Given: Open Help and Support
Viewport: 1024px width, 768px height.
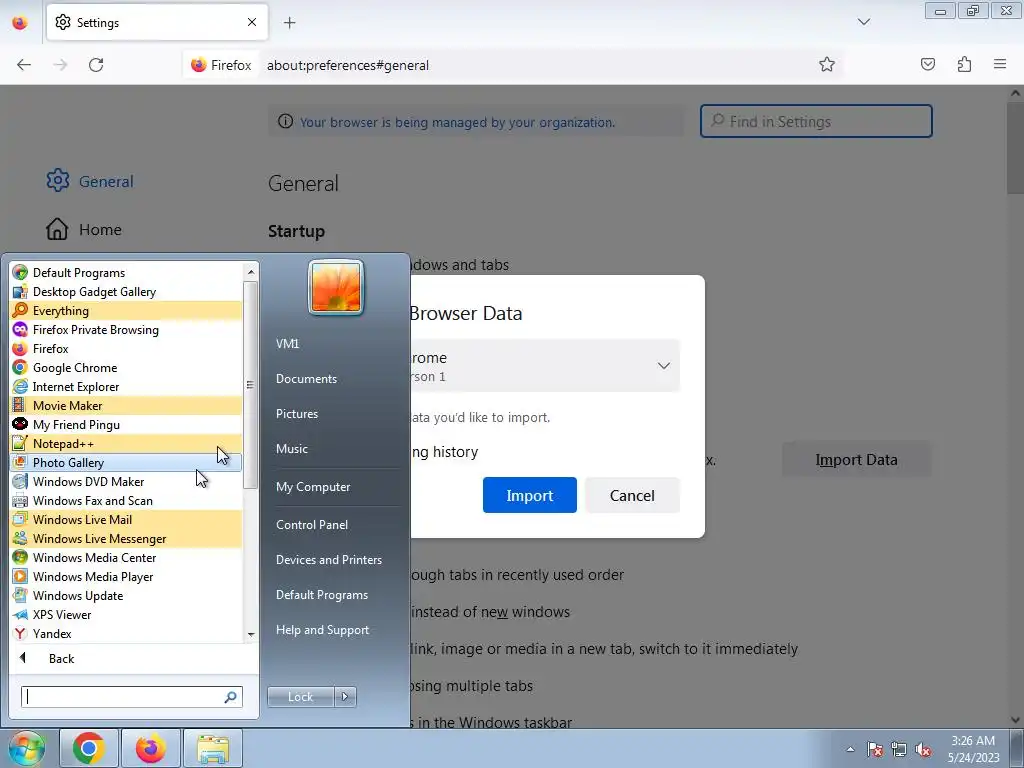Looking at the screenshot, I should [323, 630].
